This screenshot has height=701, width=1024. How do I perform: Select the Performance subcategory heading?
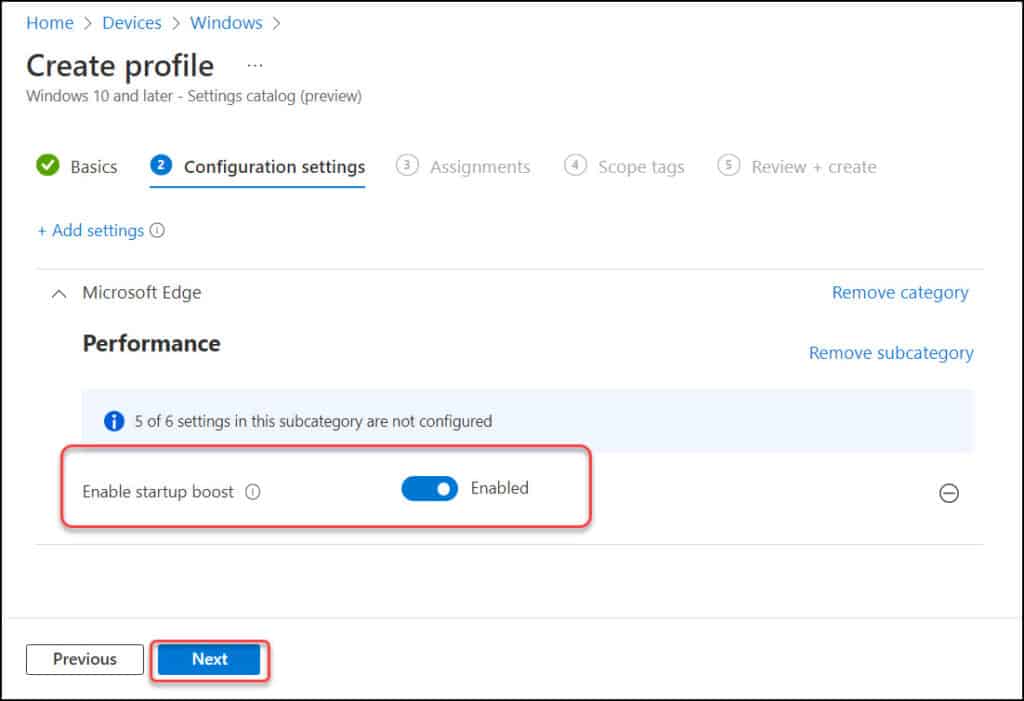pos(152,344)
